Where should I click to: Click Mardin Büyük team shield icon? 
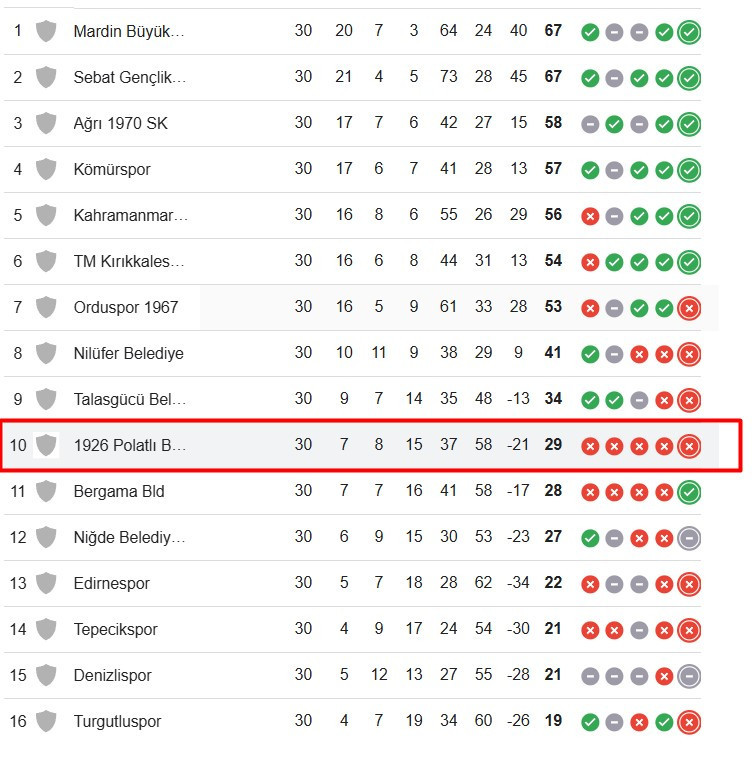pyautogui.click(x=46, y=31)
